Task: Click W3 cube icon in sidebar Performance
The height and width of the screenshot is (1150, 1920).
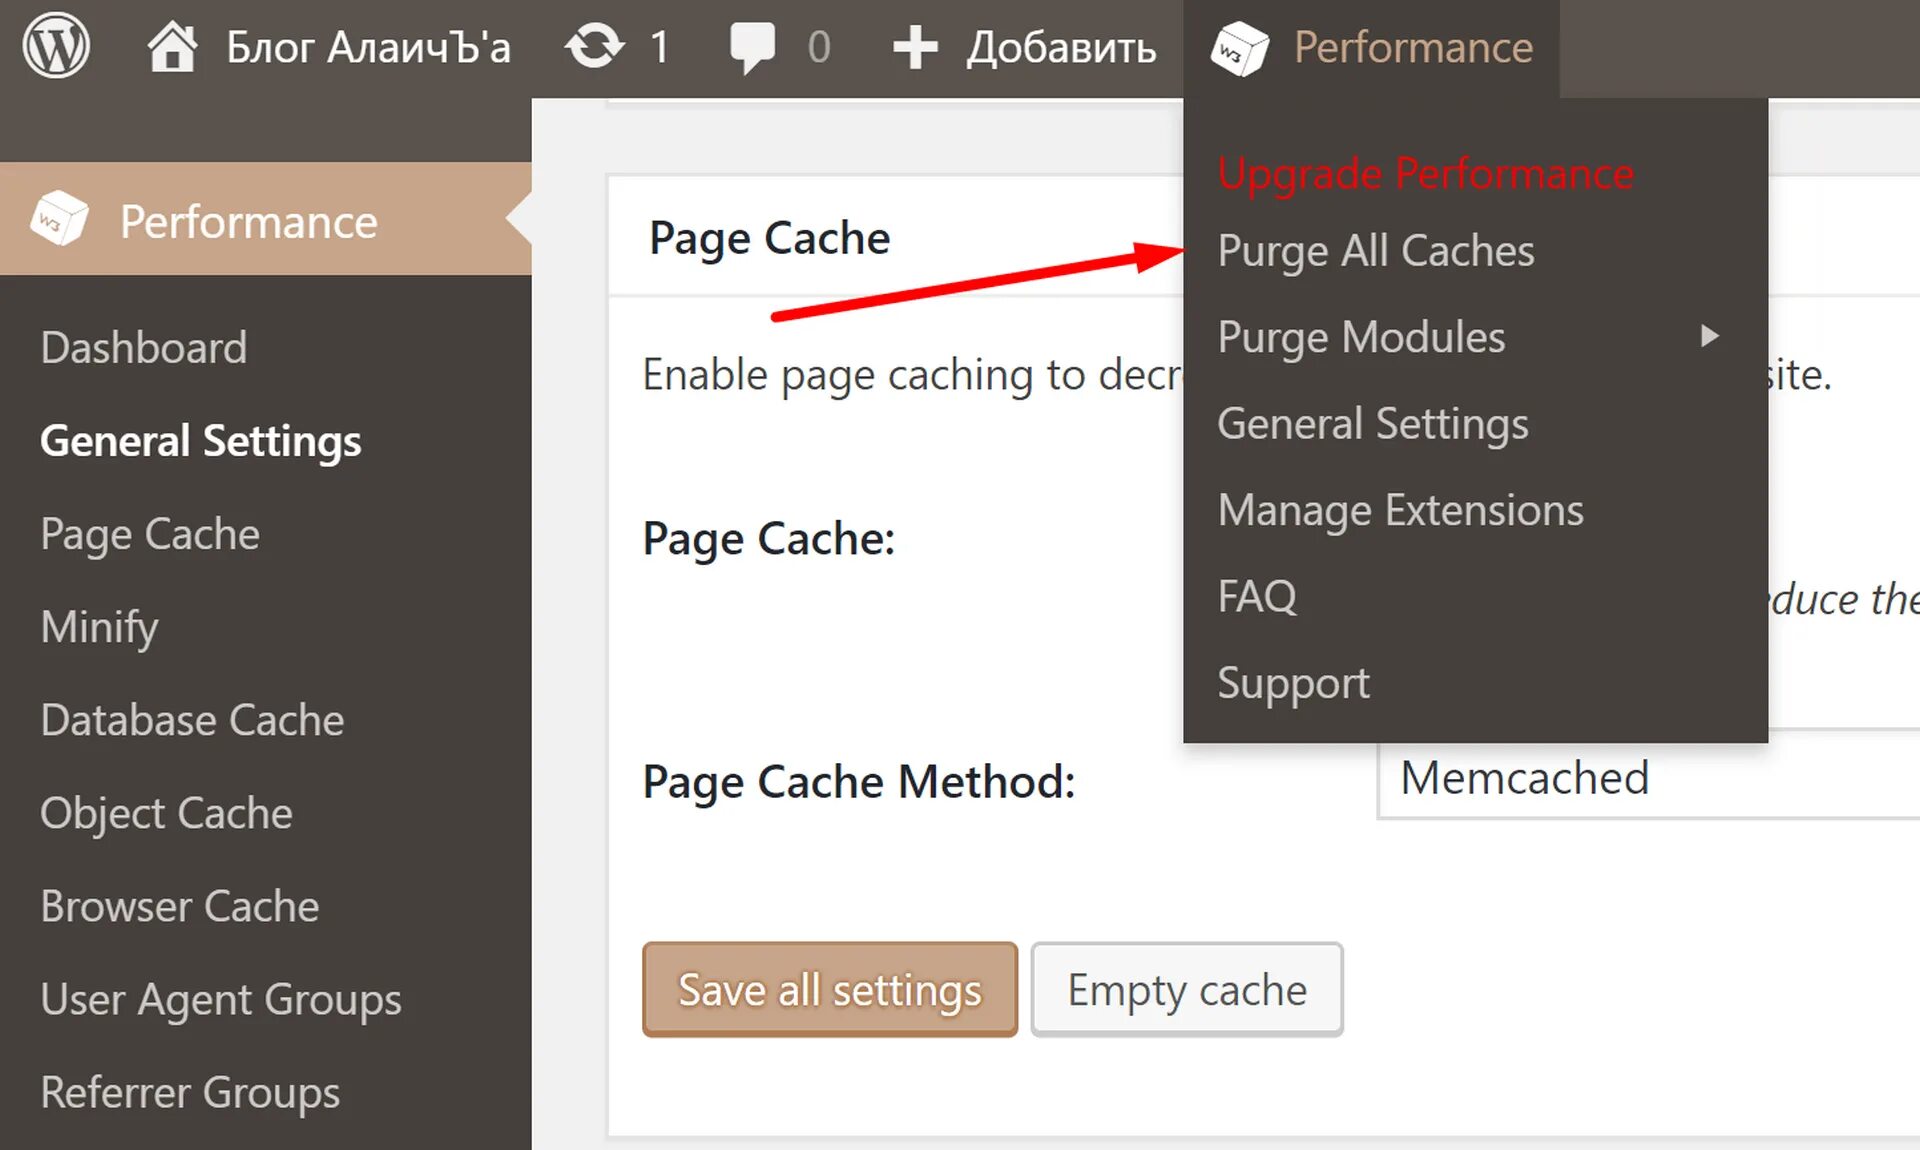Action: pos(59,219)
